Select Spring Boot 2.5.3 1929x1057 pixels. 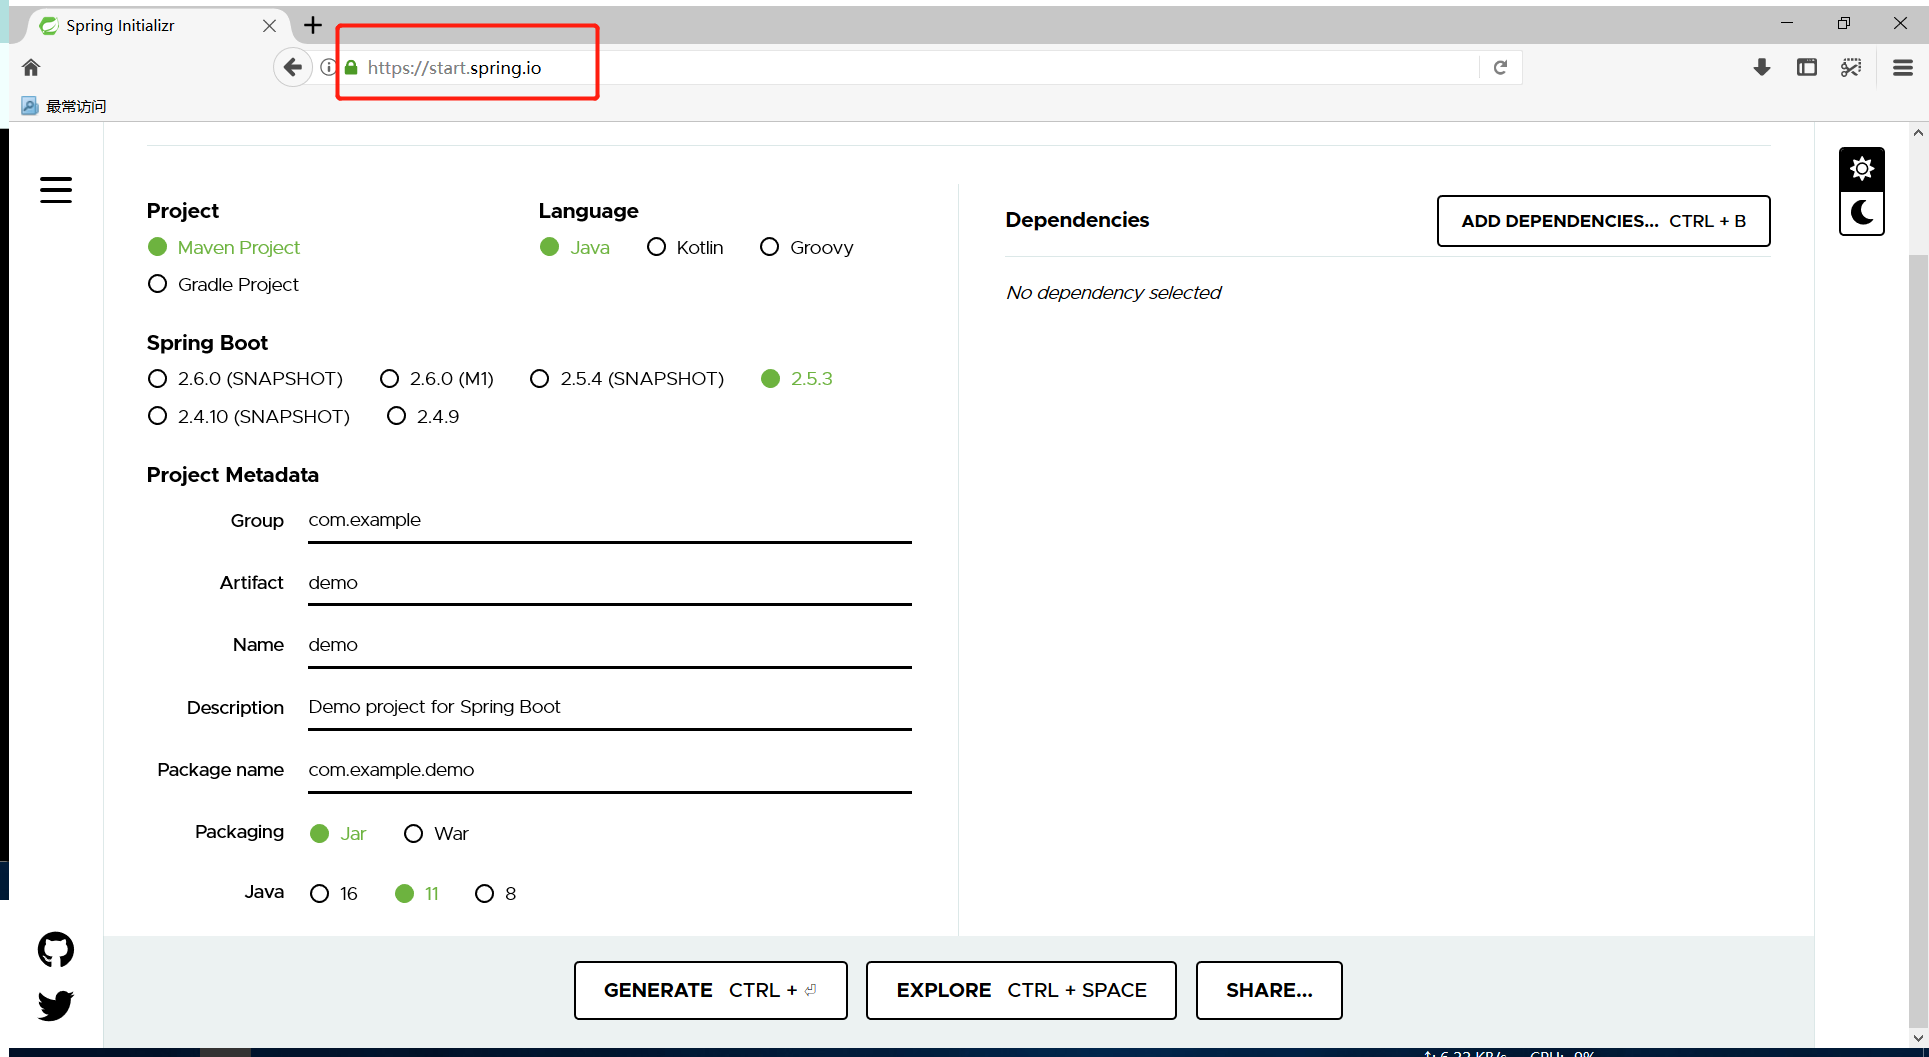(x=796, y=379)
